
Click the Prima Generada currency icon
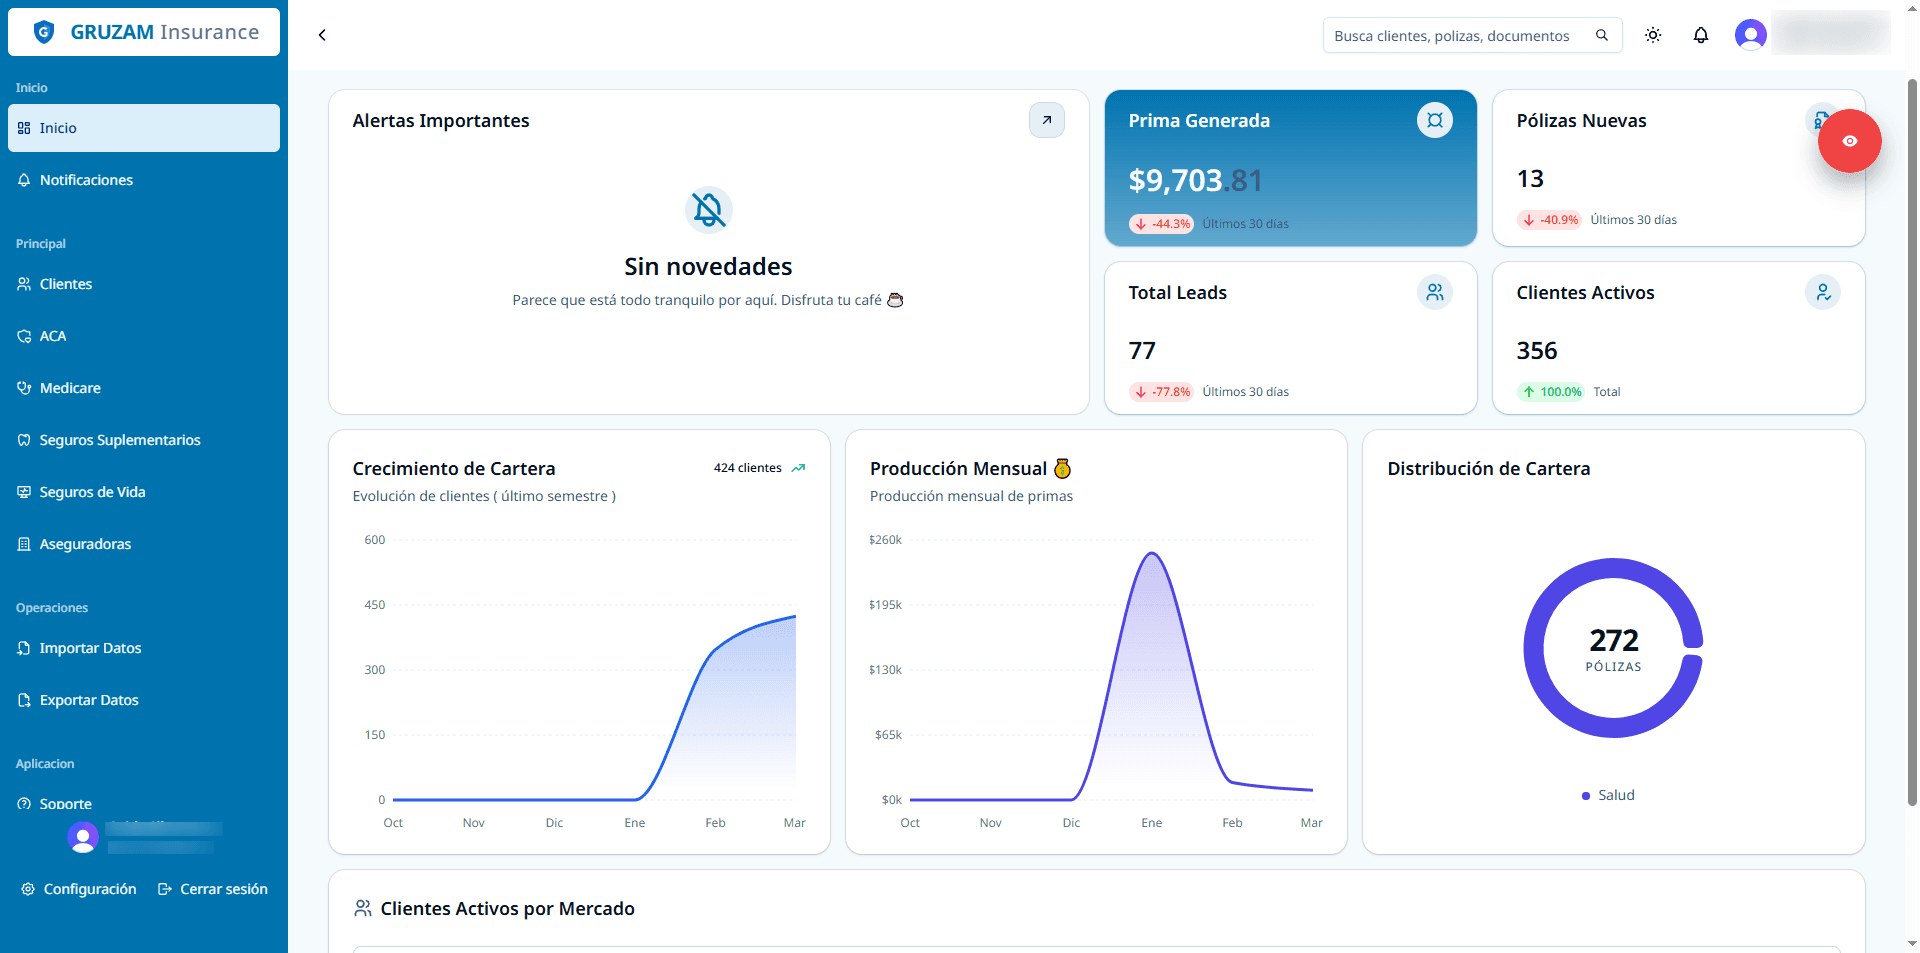[x=1435, y=120]
